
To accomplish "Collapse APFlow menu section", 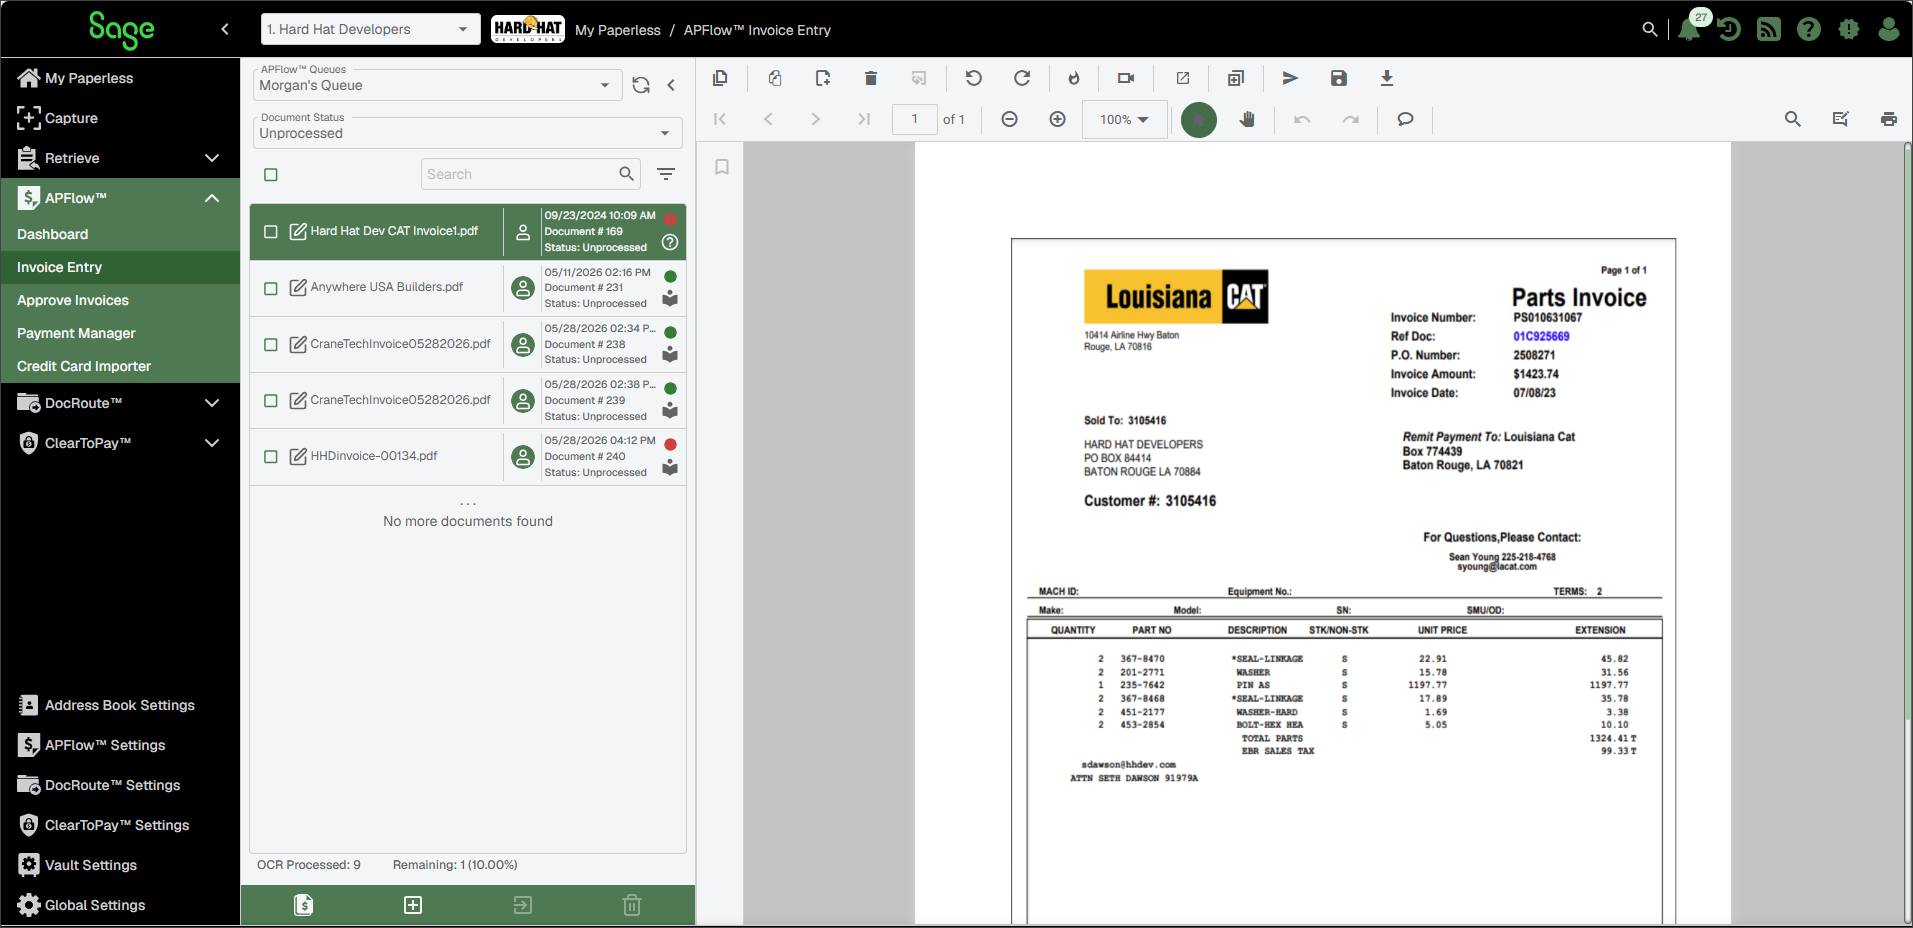I will [x=212, y=198].
